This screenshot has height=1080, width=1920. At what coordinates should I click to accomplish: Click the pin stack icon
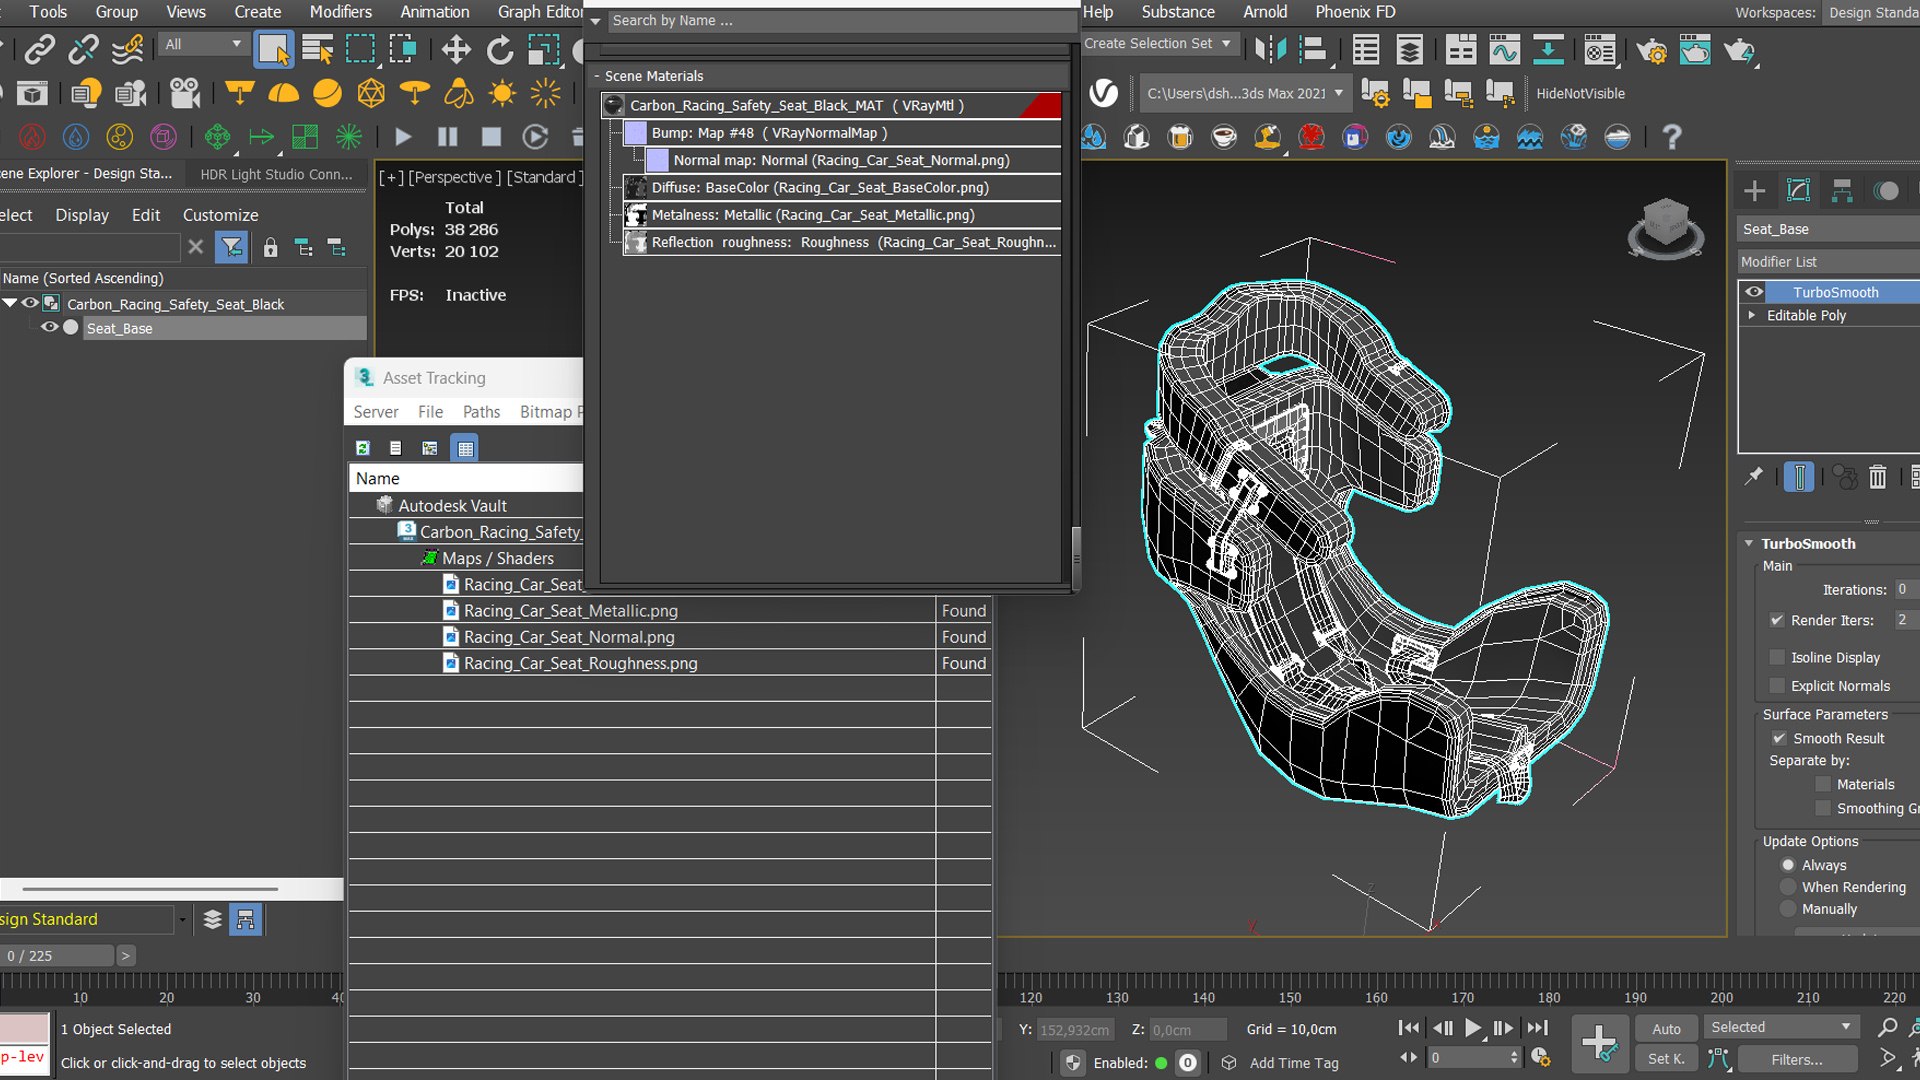[x=1753, y=477]
